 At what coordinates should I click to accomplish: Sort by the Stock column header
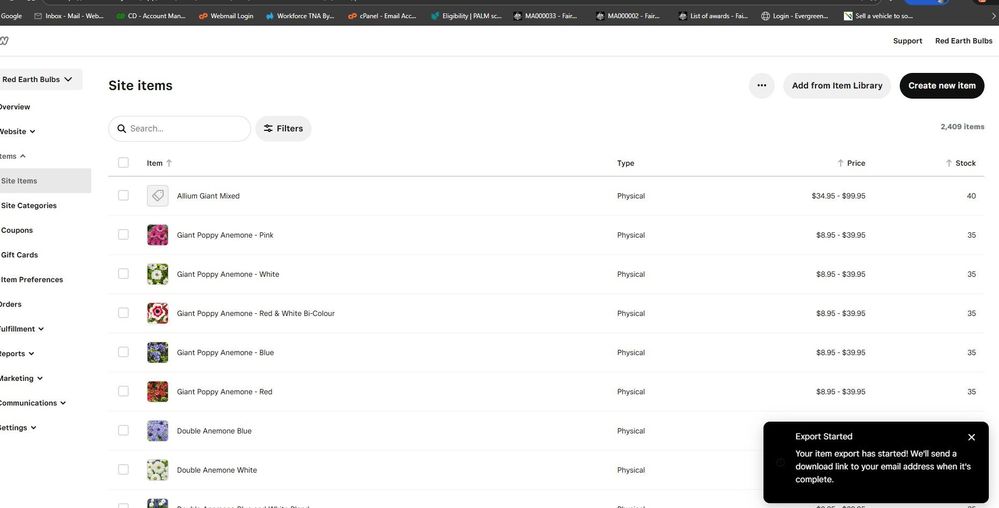coord(961,163)
